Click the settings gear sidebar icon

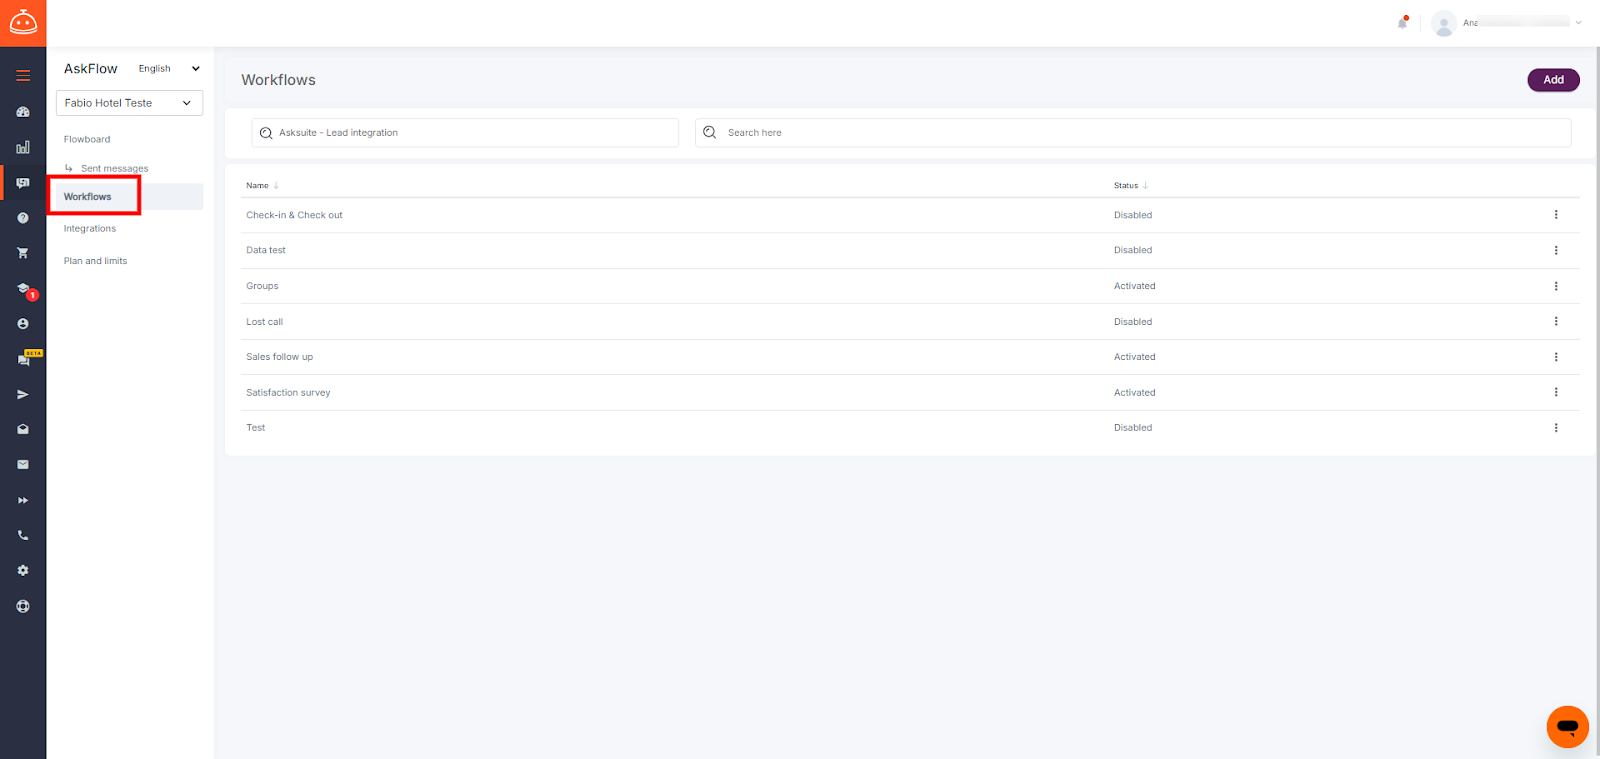click(23, 570)
